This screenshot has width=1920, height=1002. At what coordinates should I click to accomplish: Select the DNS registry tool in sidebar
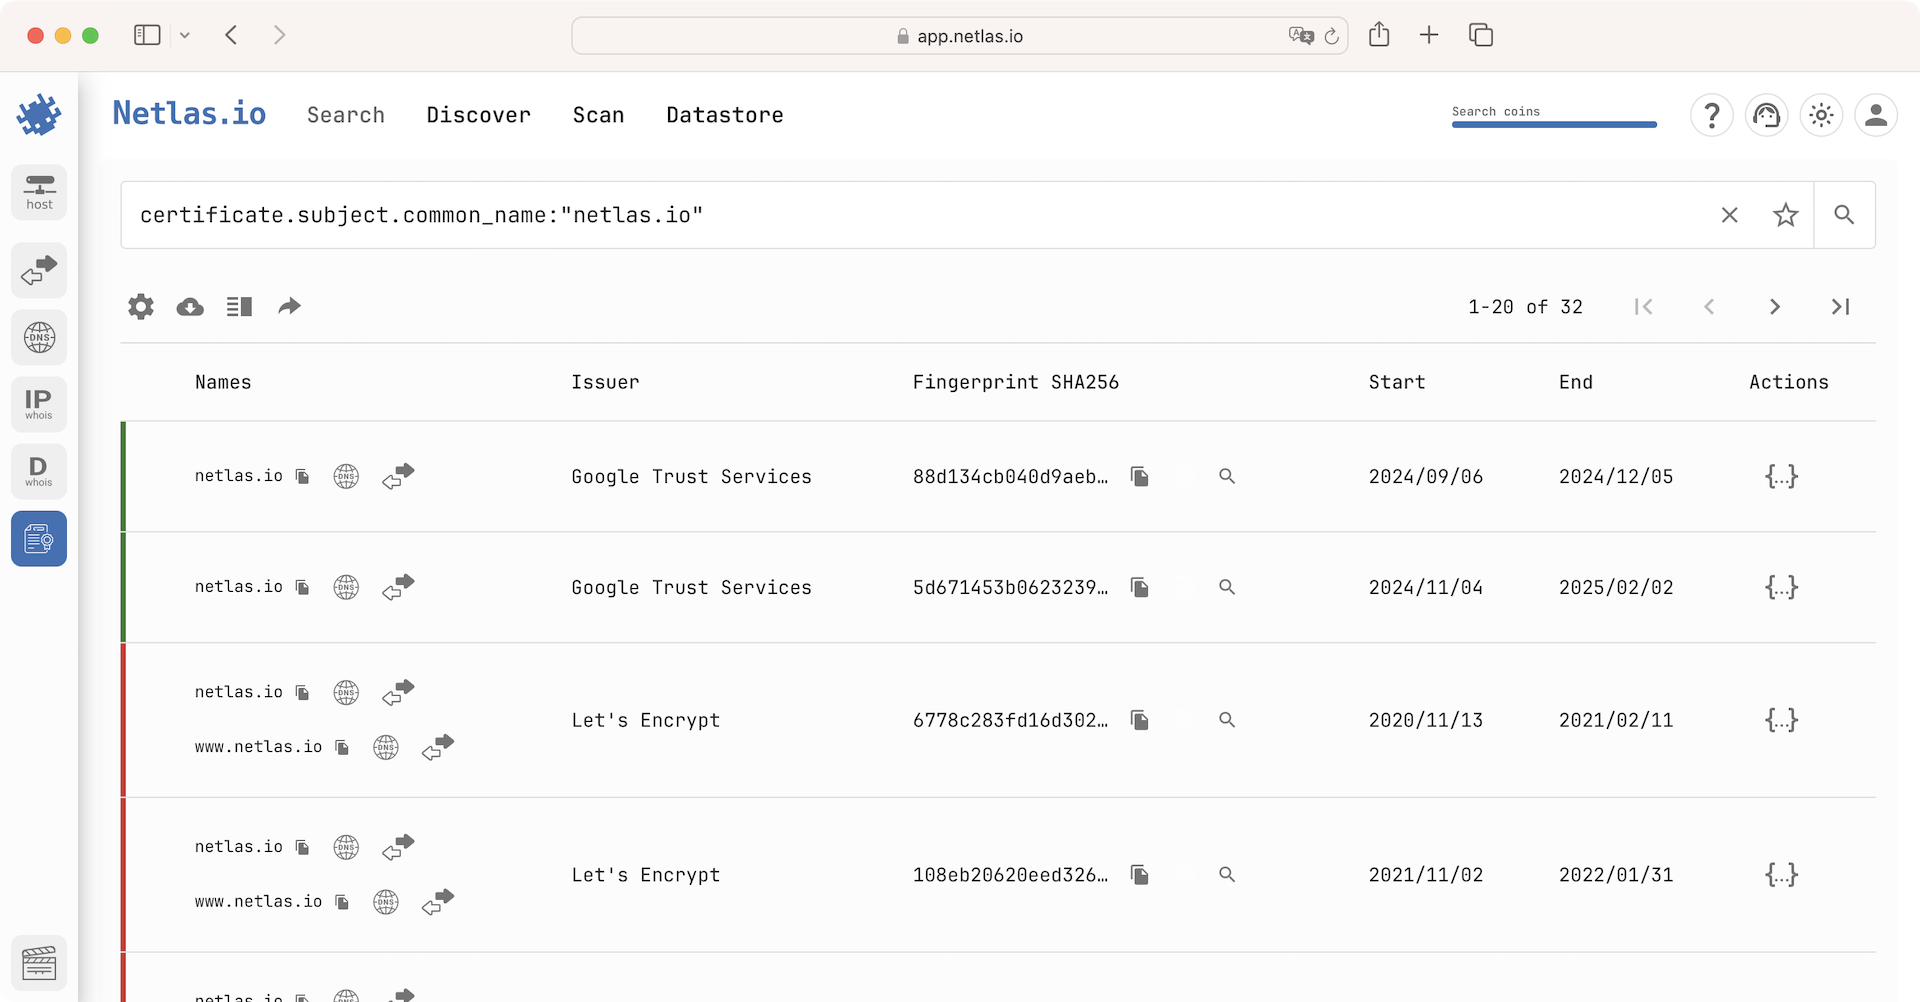(x=39, y=337)
